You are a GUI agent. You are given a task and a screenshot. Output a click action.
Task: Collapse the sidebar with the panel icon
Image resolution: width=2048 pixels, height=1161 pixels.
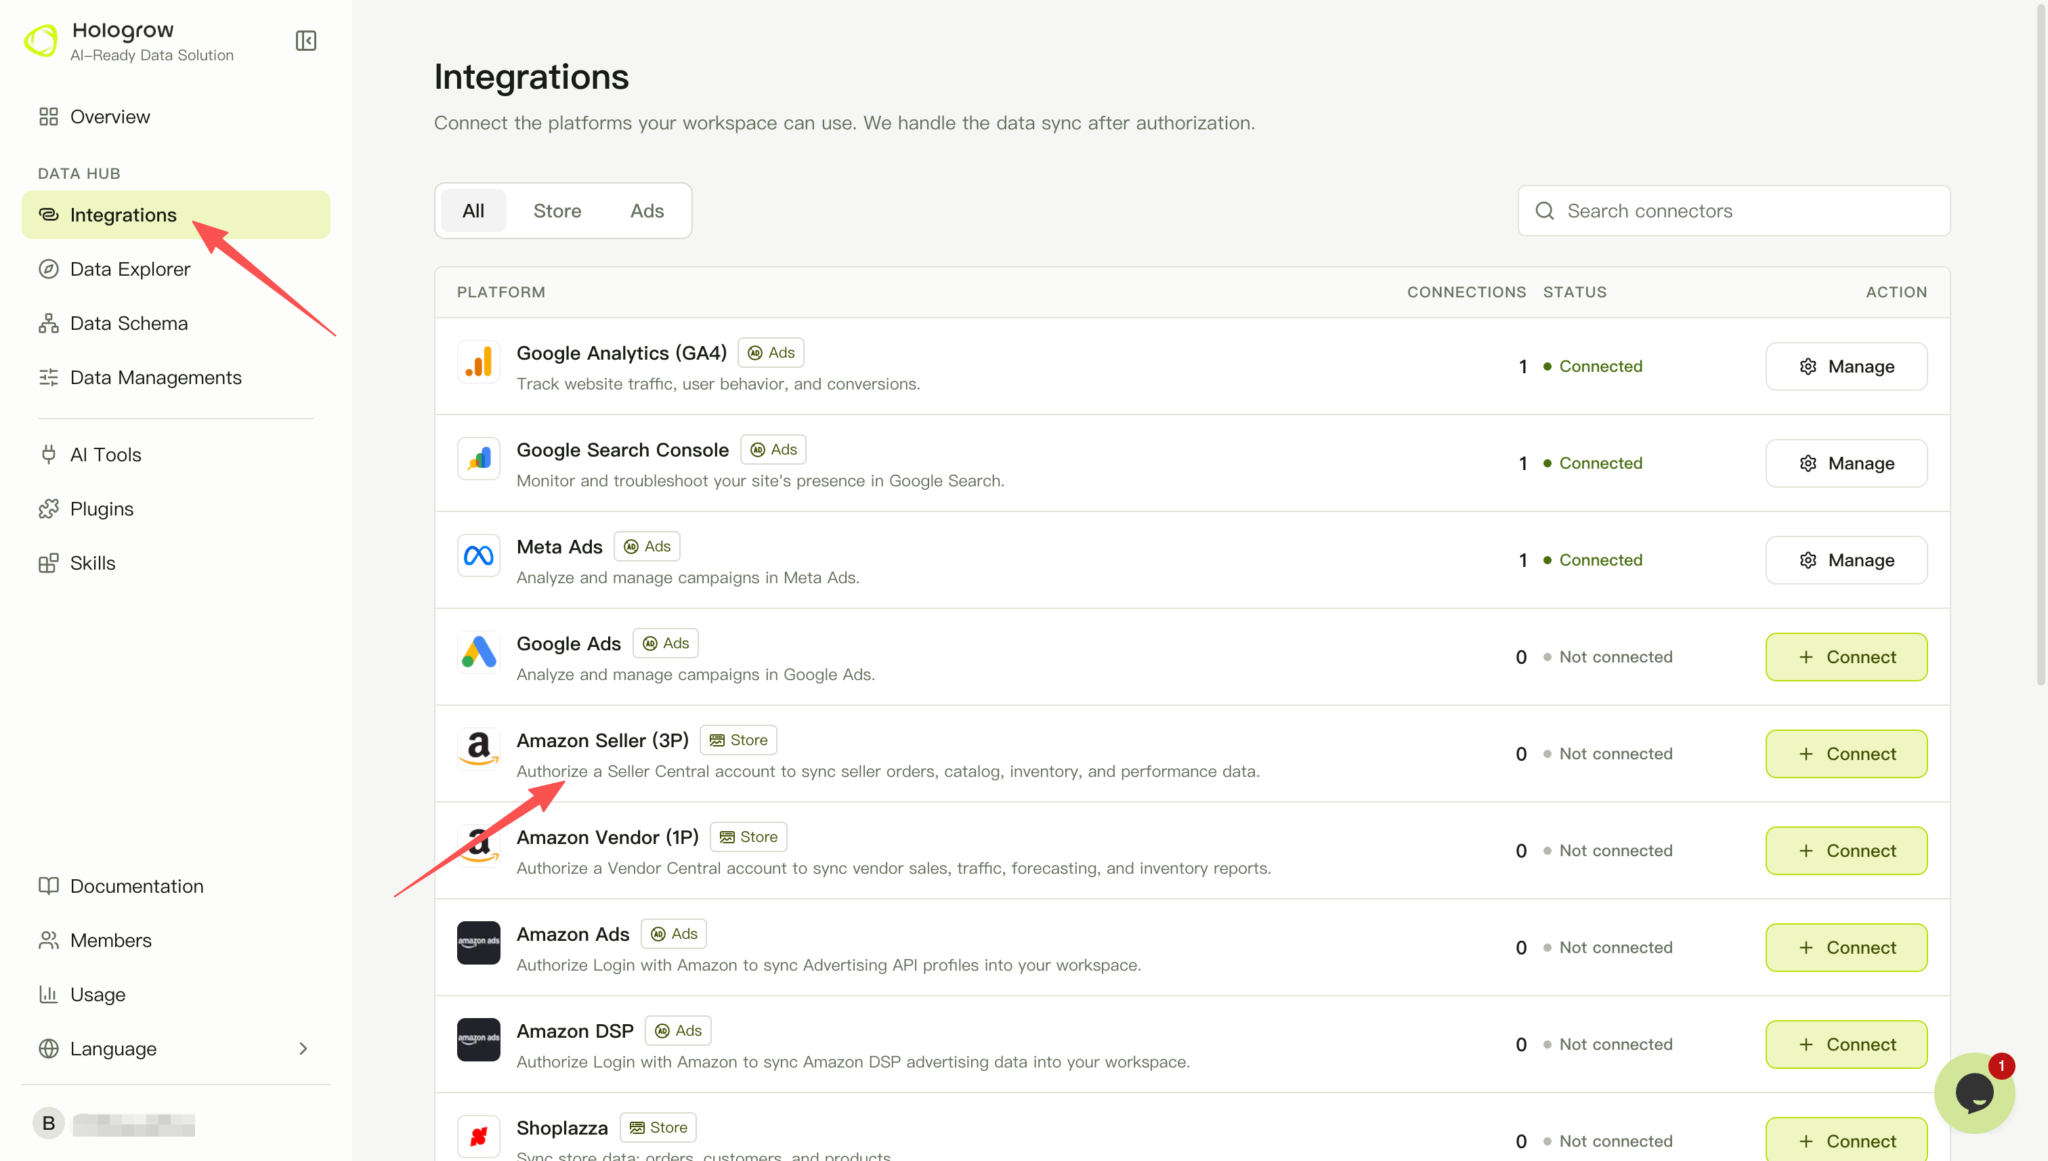[x=306, y=41]
